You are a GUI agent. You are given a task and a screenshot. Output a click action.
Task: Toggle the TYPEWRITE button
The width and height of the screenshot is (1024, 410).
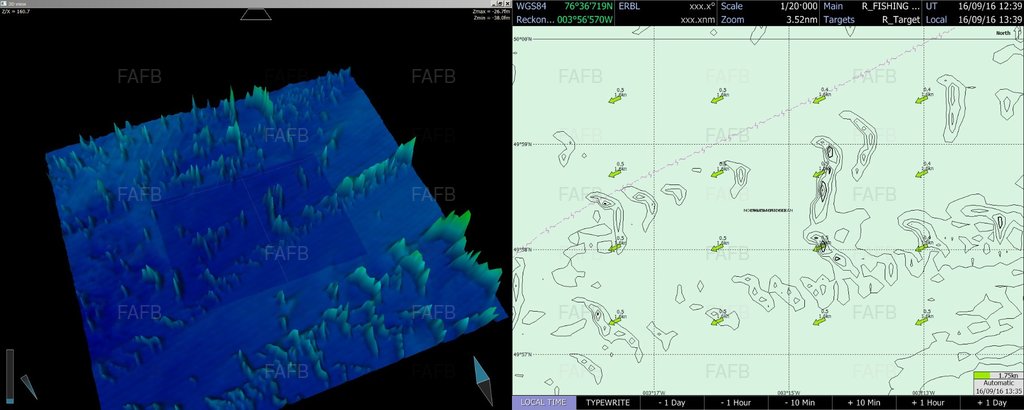click(x=608, y=402)
